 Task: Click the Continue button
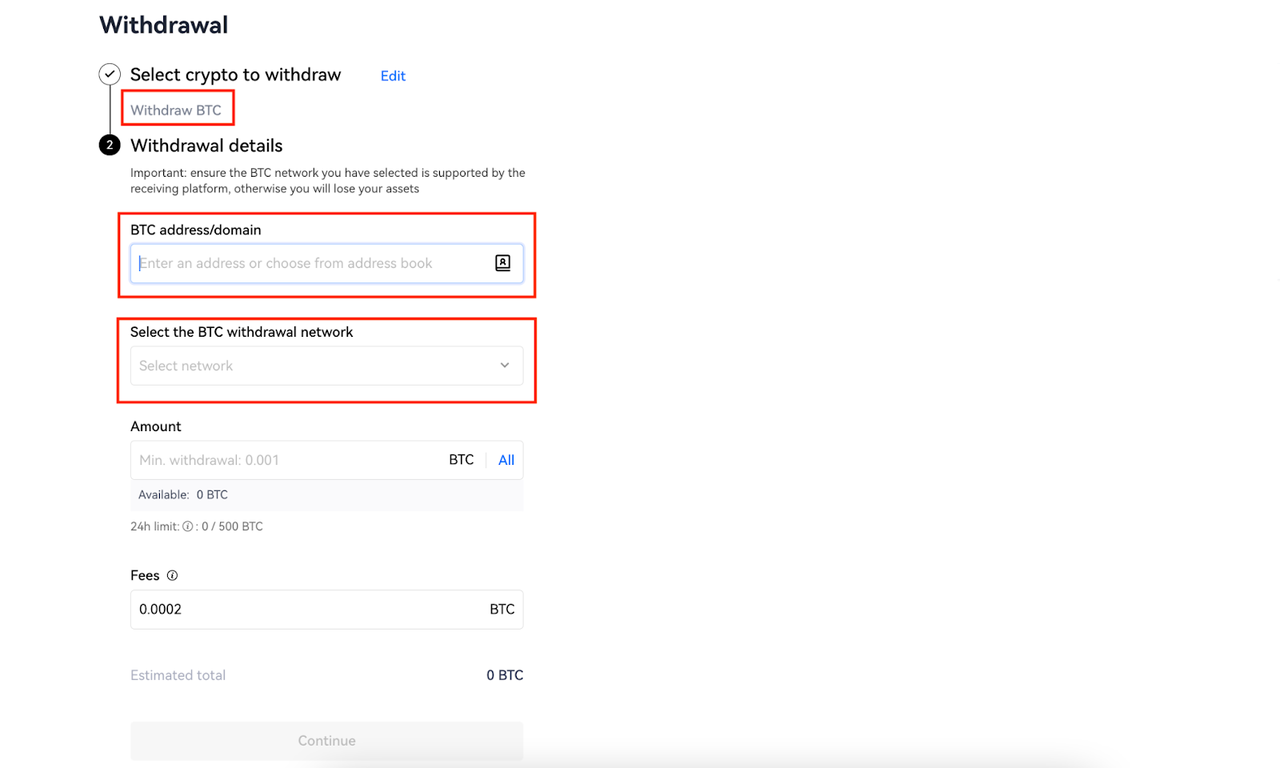[327, 741]
